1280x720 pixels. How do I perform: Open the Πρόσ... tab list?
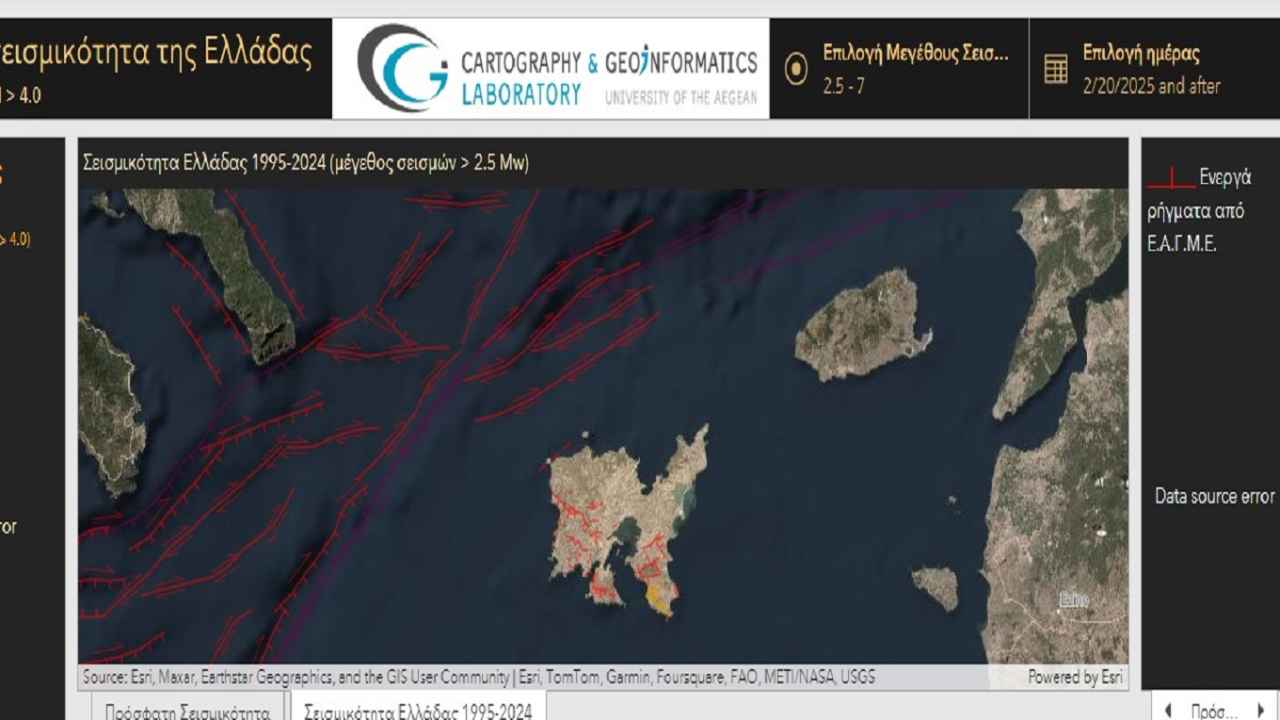(x=1214, y=711)
